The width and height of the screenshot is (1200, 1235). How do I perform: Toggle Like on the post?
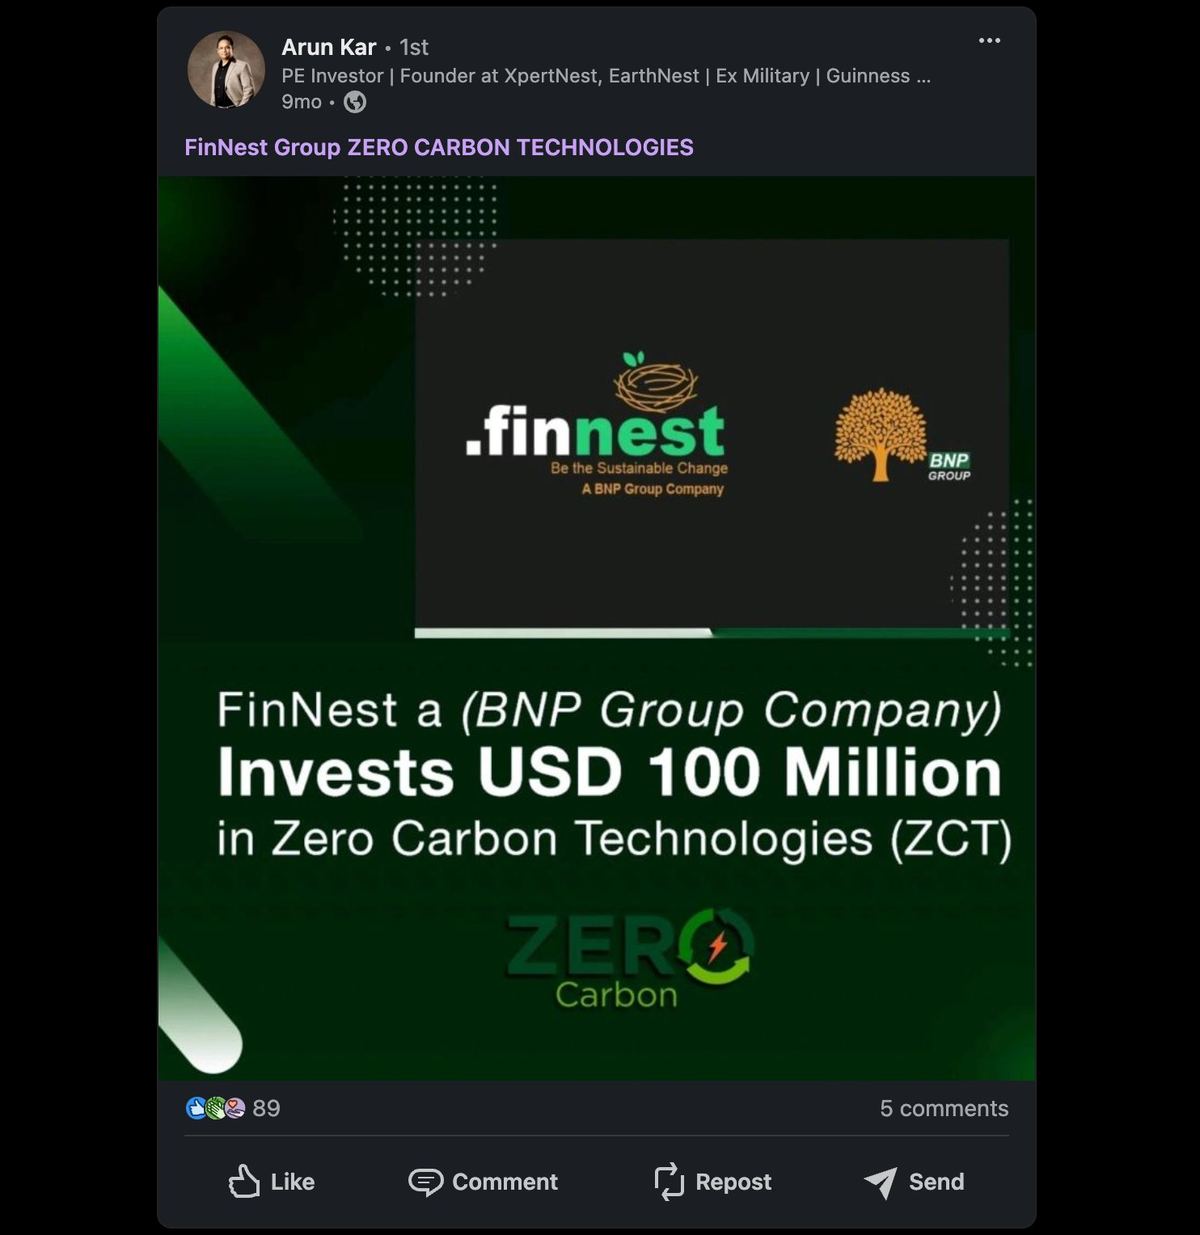(x=271, y=1182)
